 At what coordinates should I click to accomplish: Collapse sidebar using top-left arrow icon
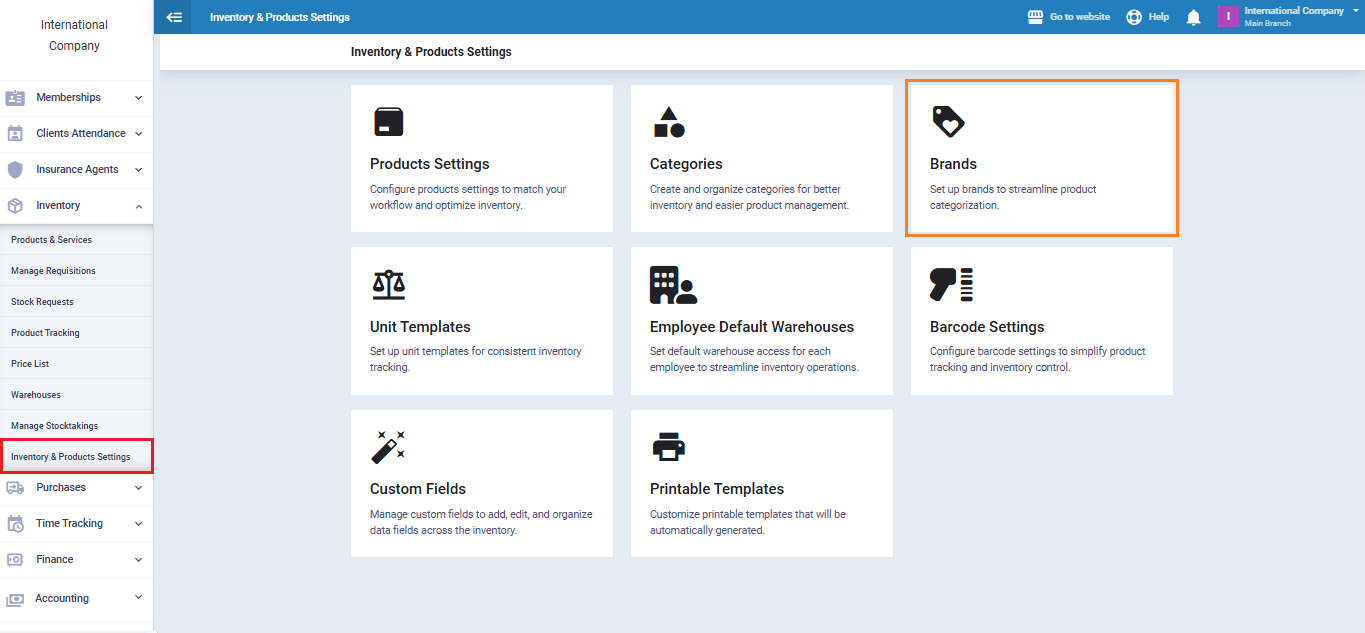click(174, 17)
